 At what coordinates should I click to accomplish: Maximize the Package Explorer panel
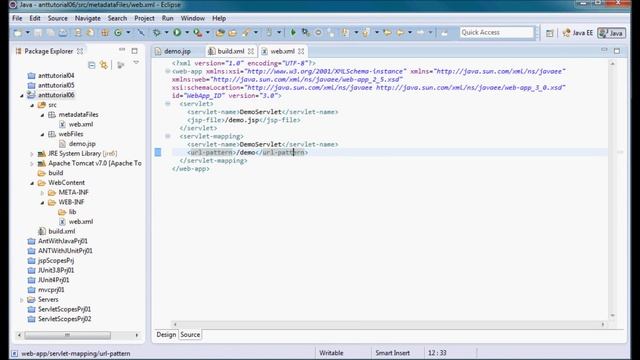pos(134,51)
